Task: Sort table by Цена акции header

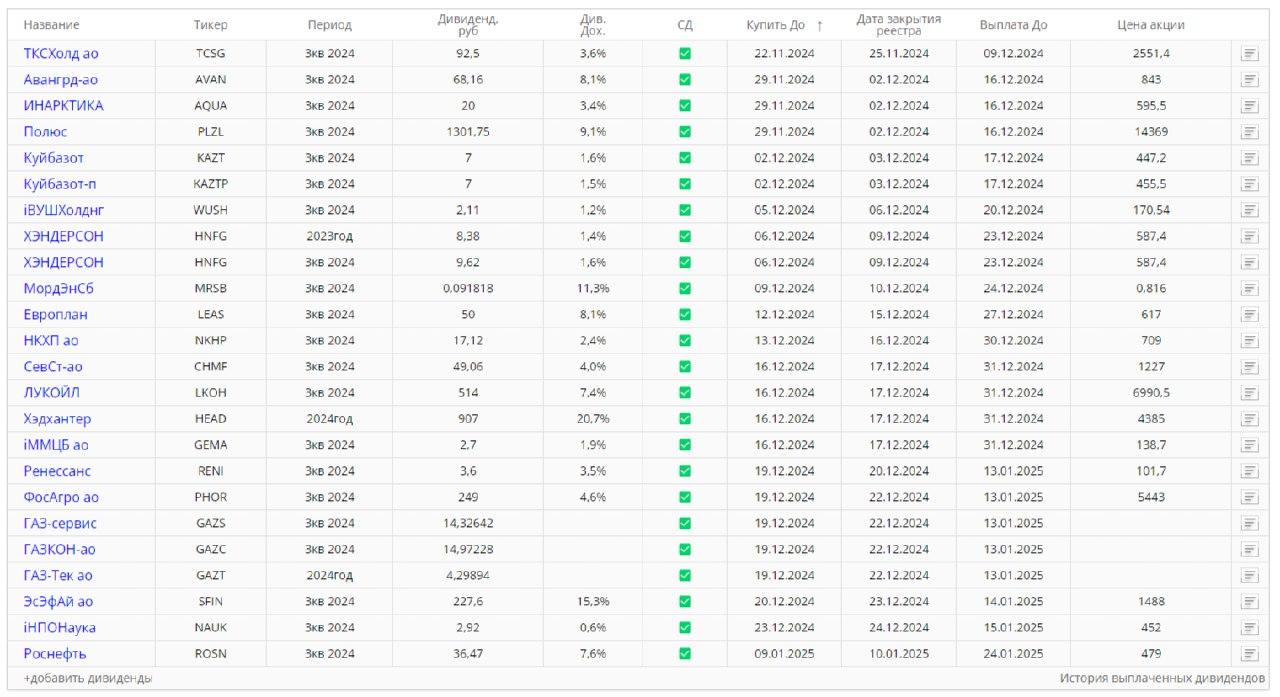Action: 1150,25
